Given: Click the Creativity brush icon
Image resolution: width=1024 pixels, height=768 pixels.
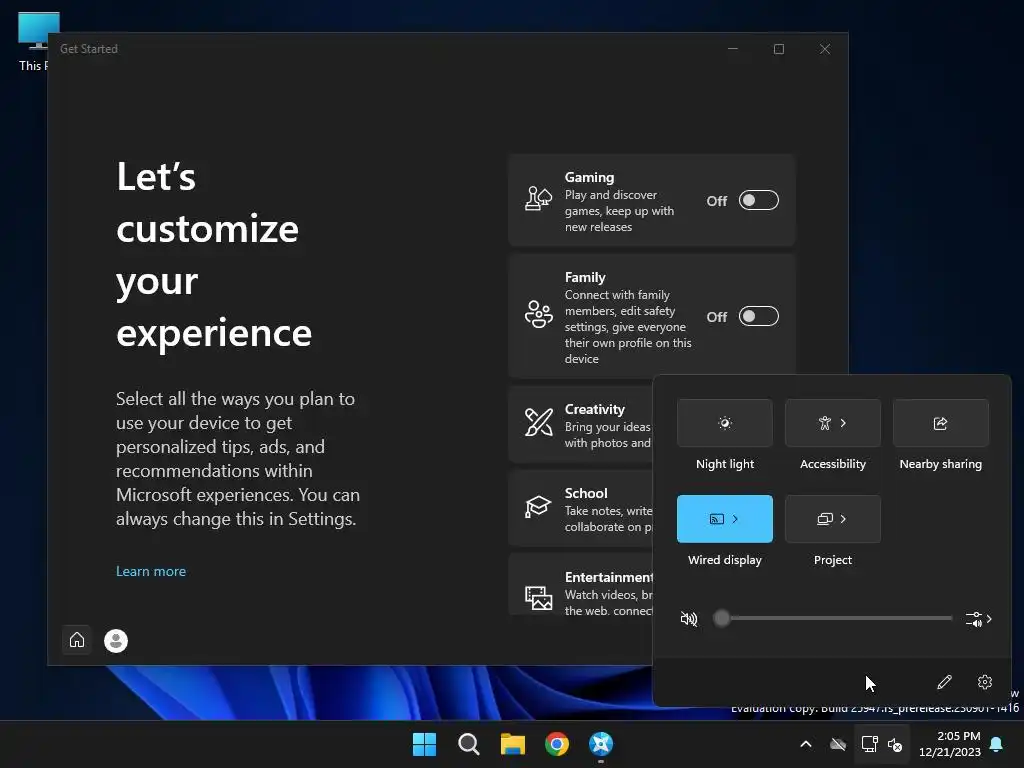Looking at the screenshot, I should [x=538, y=423].
